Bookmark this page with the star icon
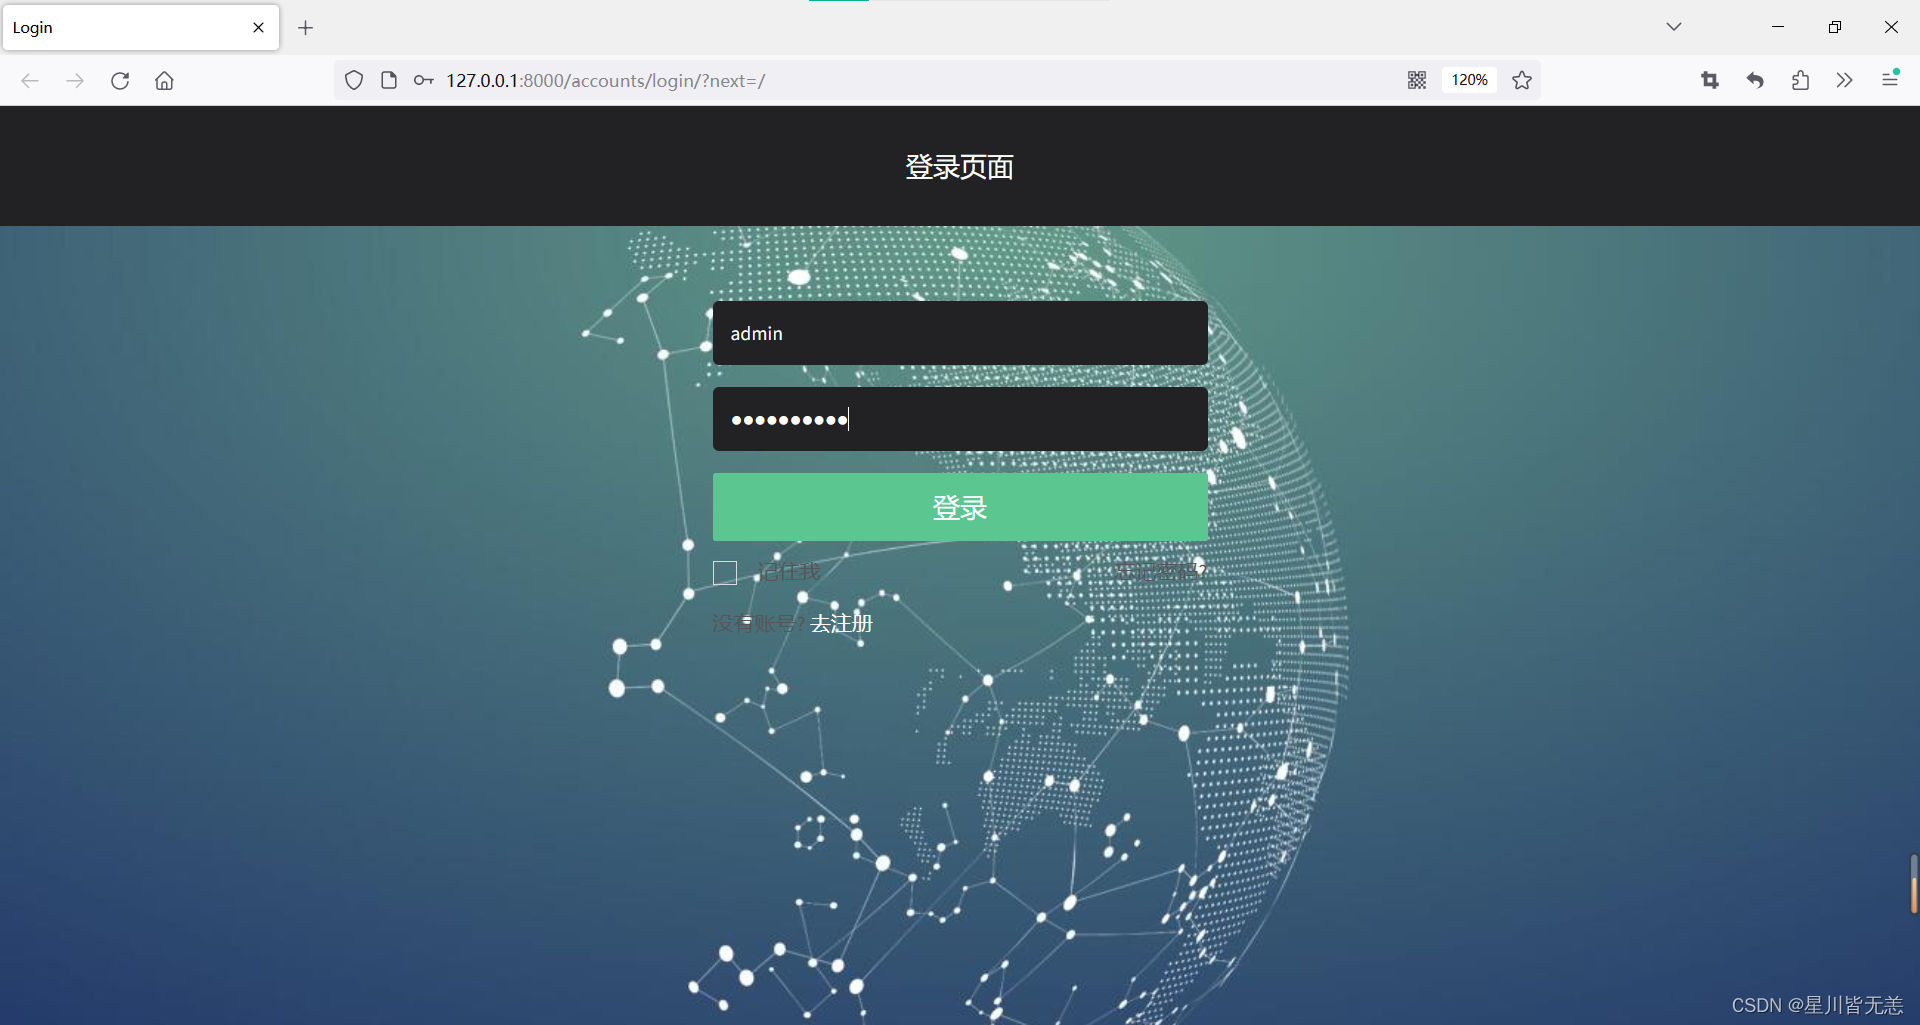 coord(1522,80)
